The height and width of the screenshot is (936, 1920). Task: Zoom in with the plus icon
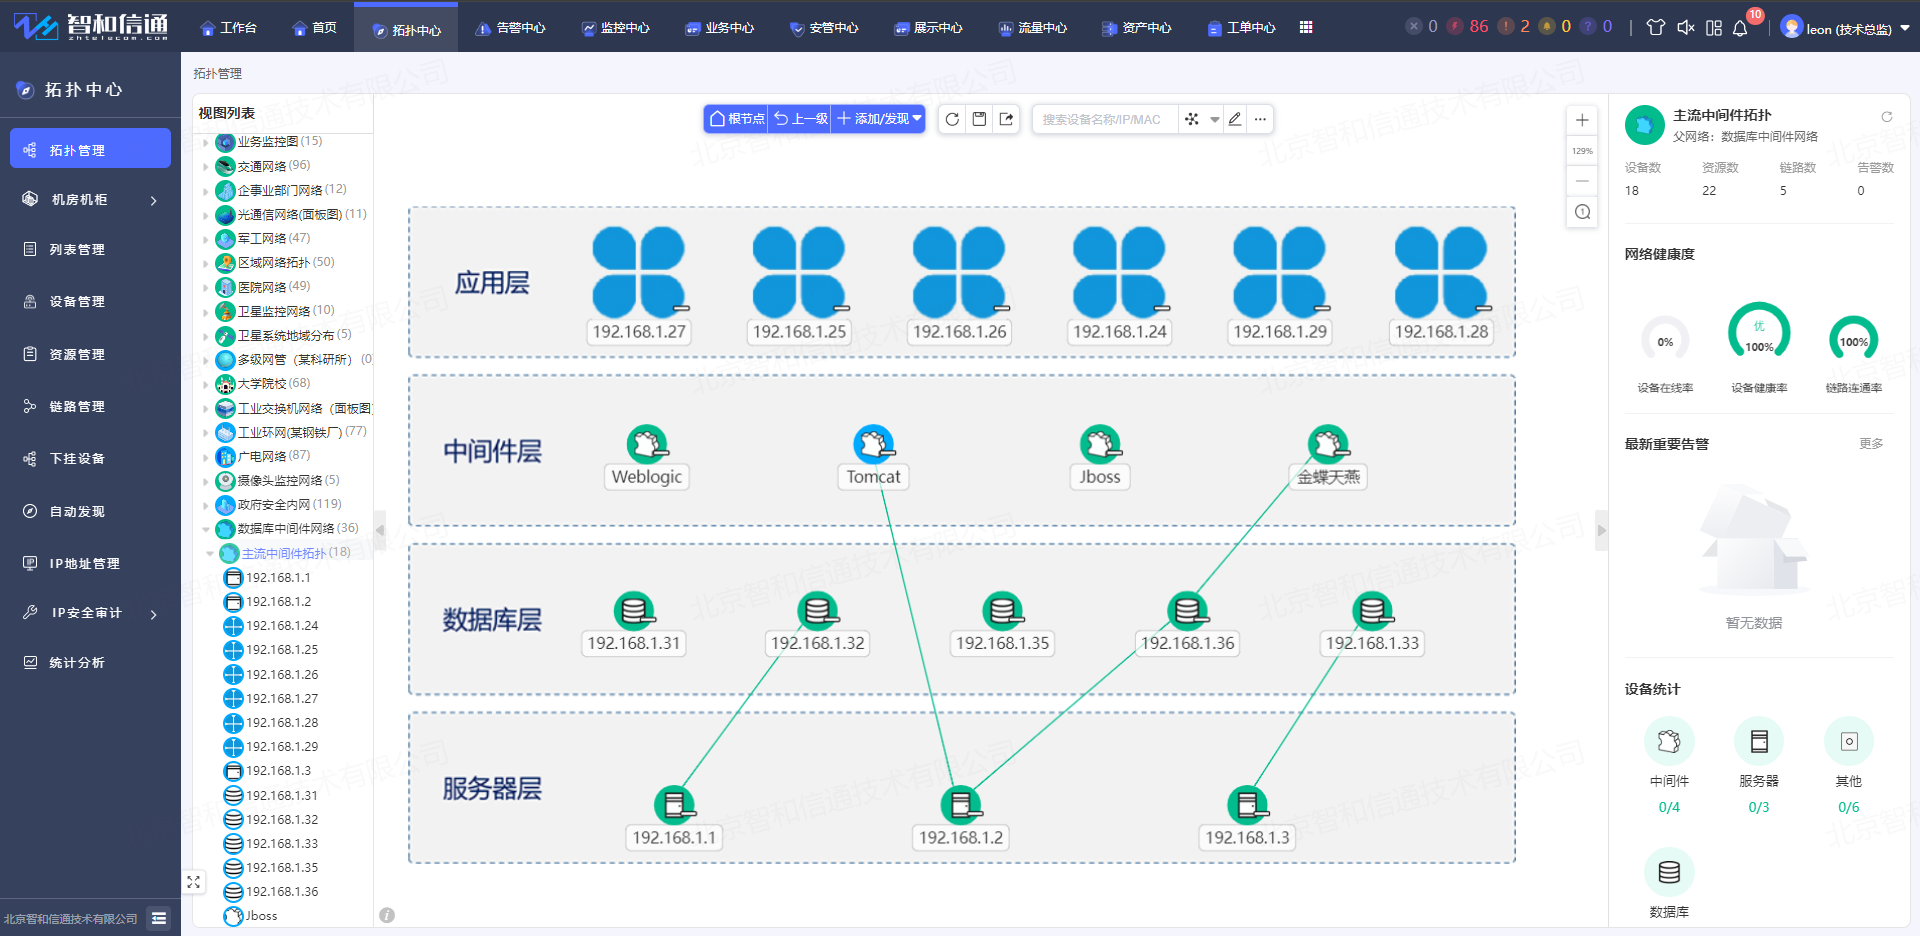pos(1582,120)
